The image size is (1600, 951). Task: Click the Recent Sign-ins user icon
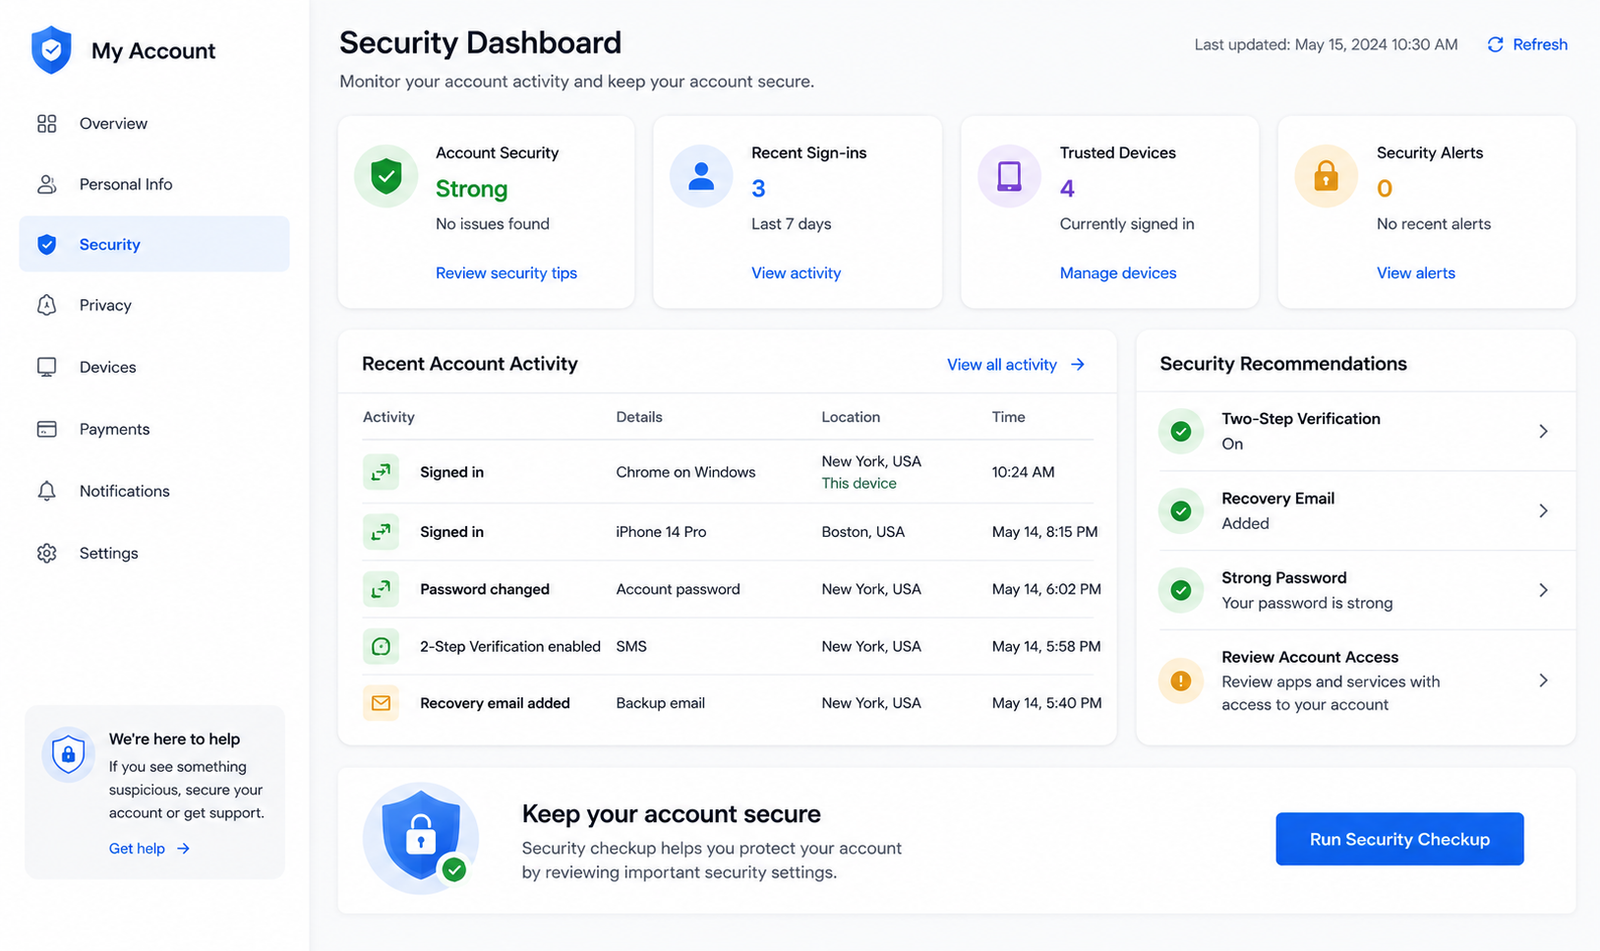pyautogui.click(x=702, y=176)
